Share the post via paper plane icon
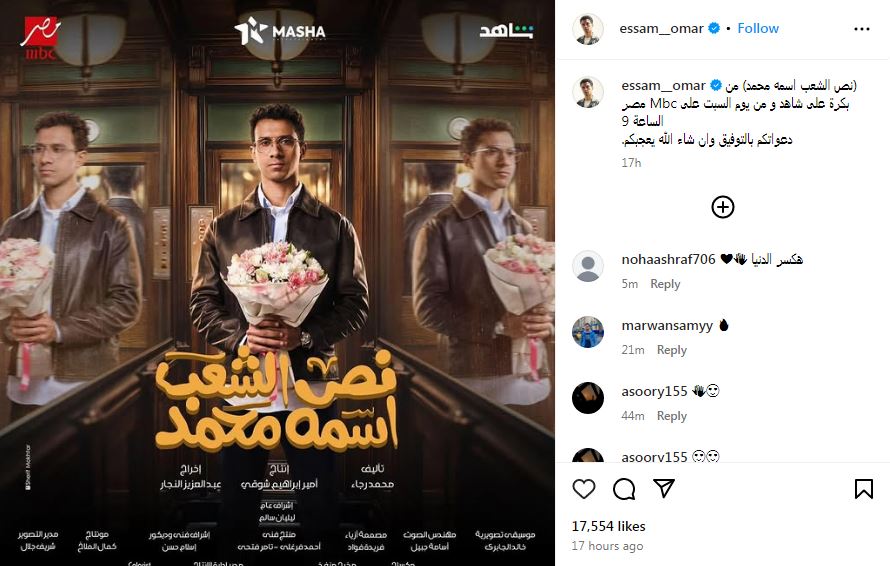Viewport: 890px width, 566px height. (664, 488)
